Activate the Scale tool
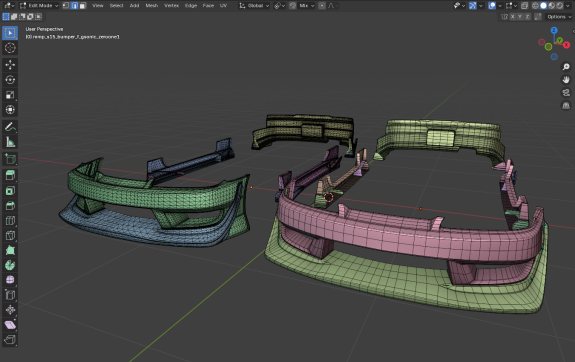This screenshot has height=362, width=575. point(10,95)
